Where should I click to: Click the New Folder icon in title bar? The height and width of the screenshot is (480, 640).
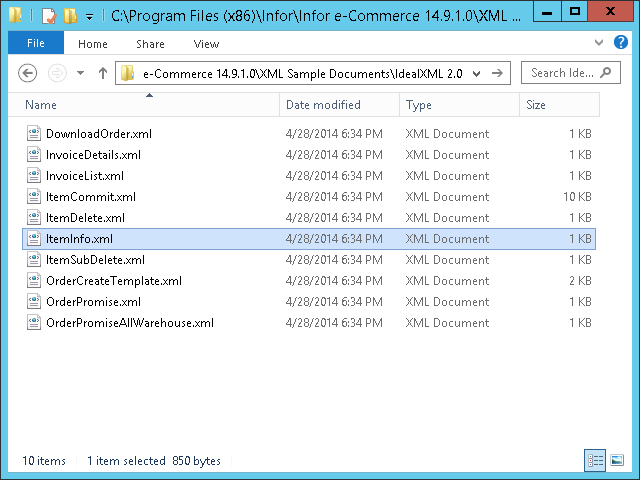69,15
